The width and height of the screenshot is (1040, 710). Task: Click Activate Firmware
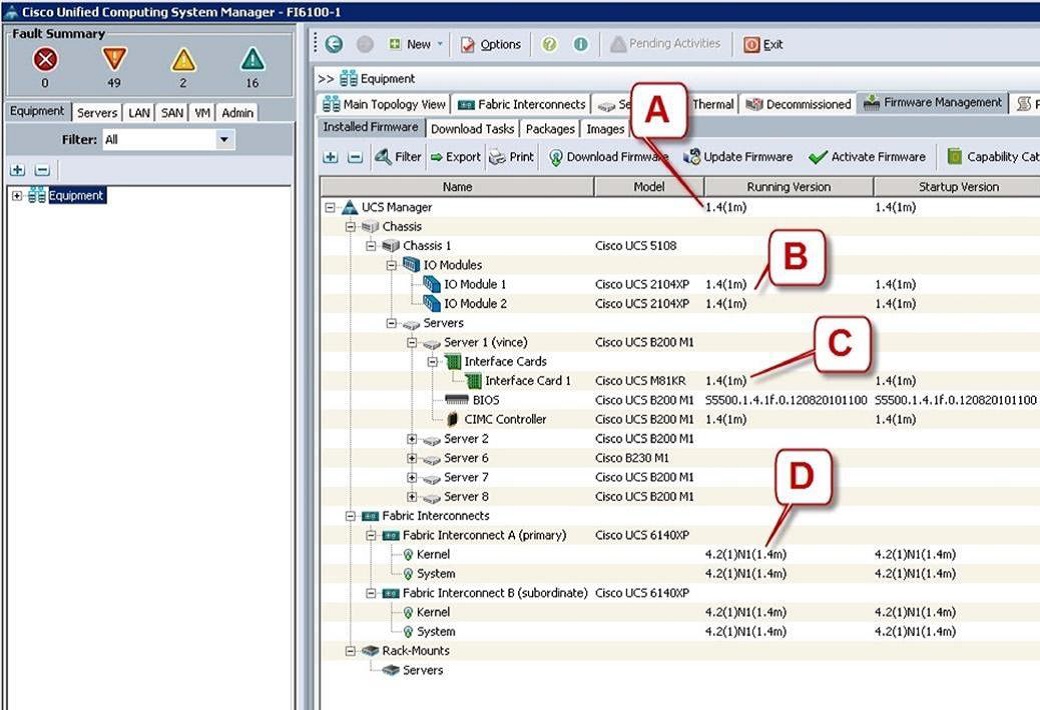868,157
